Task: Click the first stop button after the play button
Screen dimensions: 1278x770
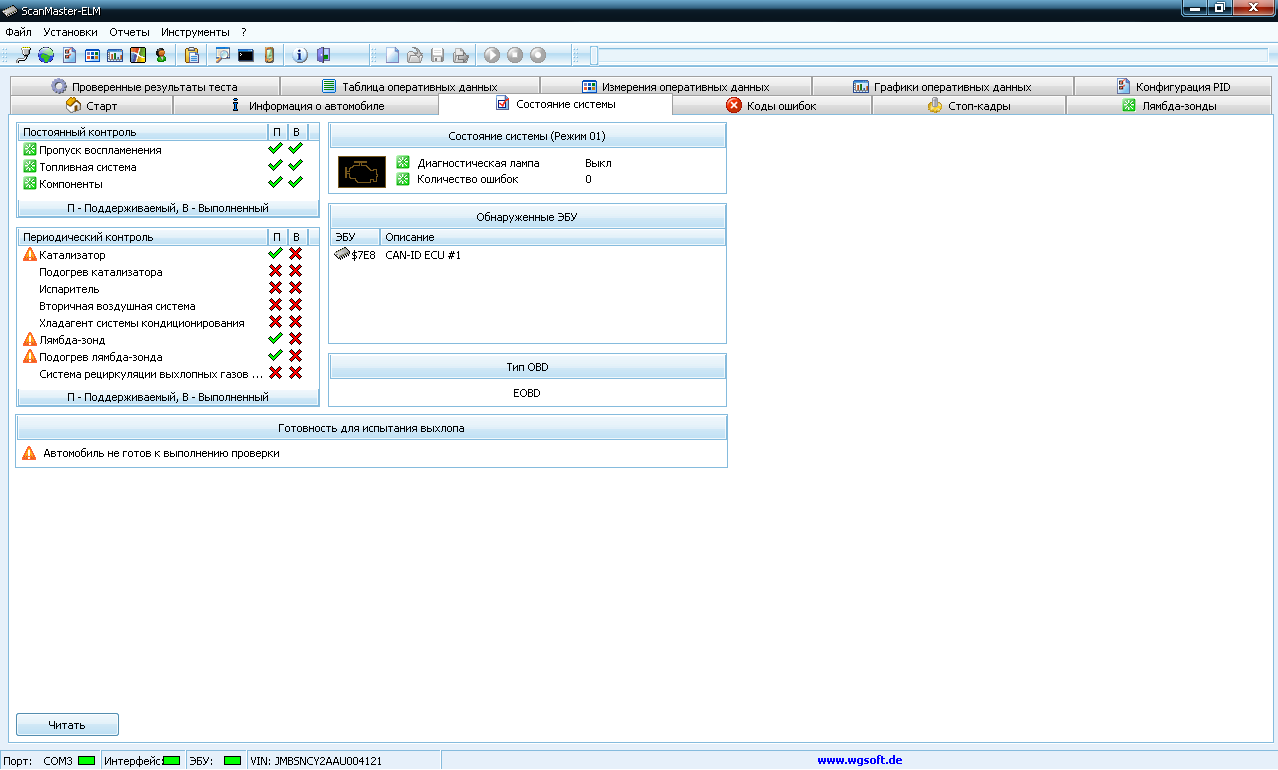Action: pos(515,55)
